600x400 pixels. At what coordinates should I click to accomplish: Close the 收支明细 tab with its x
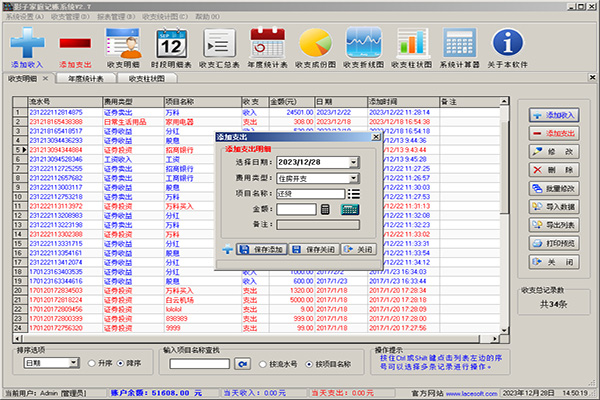tap(45, 78)
